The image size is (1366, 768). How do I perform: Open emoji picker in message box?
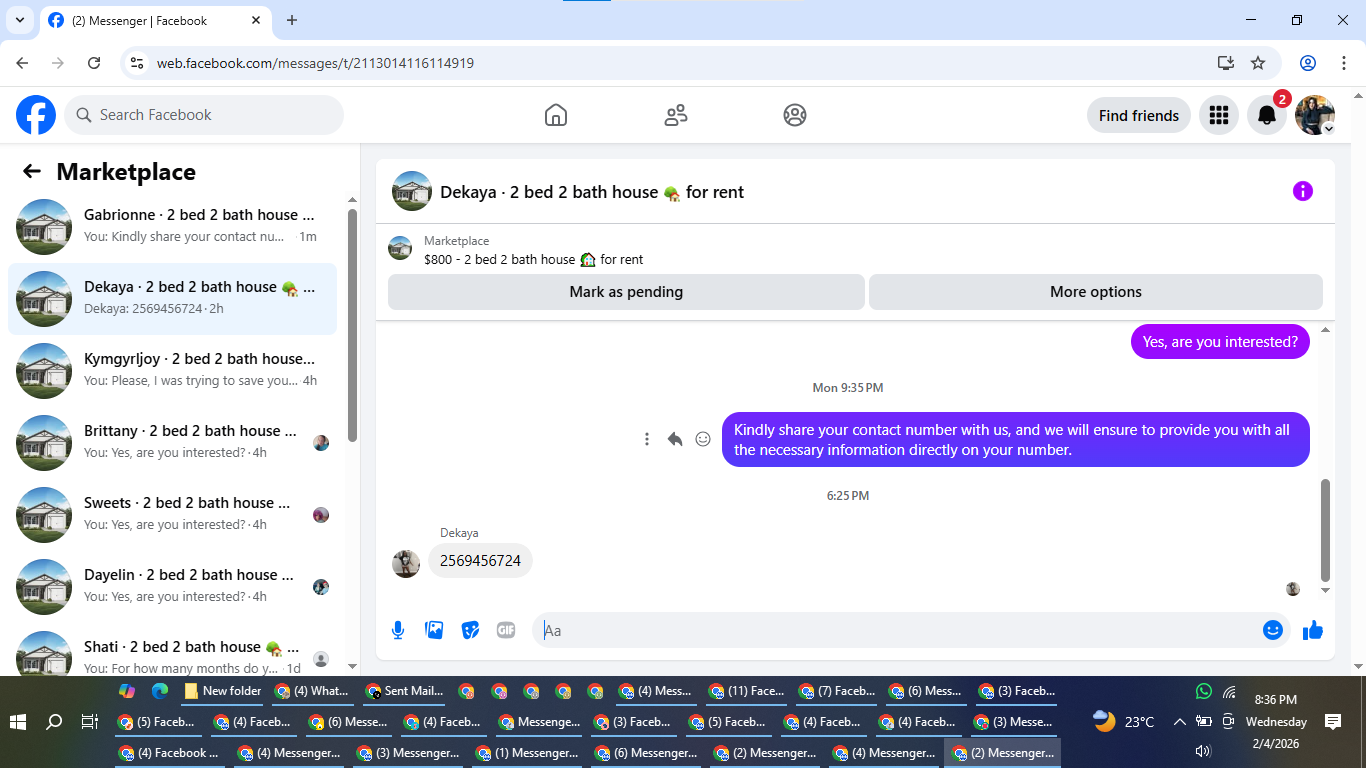pos(1272,630)
